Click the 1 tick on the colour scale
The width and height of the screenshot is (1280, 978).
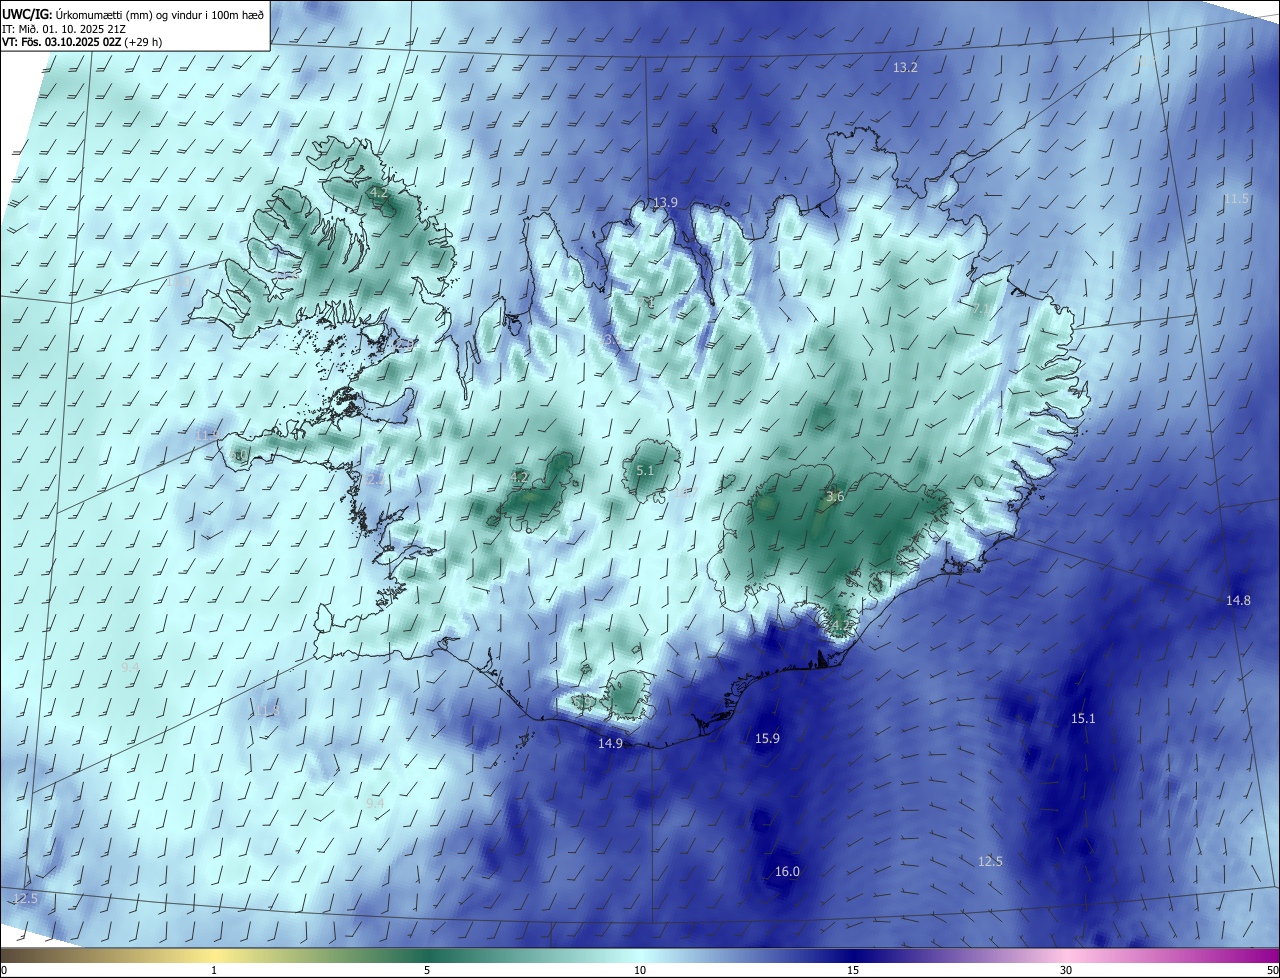pyautogui.click(x=214, y=970)
